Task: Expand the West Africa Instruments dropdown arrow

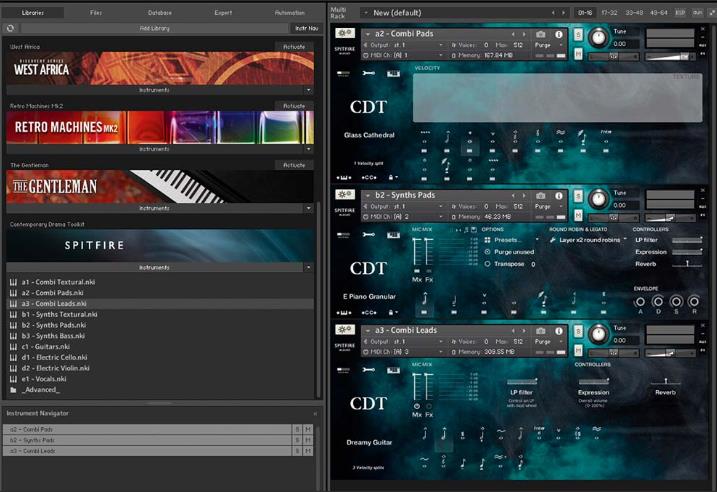Action: pos(308,89)
